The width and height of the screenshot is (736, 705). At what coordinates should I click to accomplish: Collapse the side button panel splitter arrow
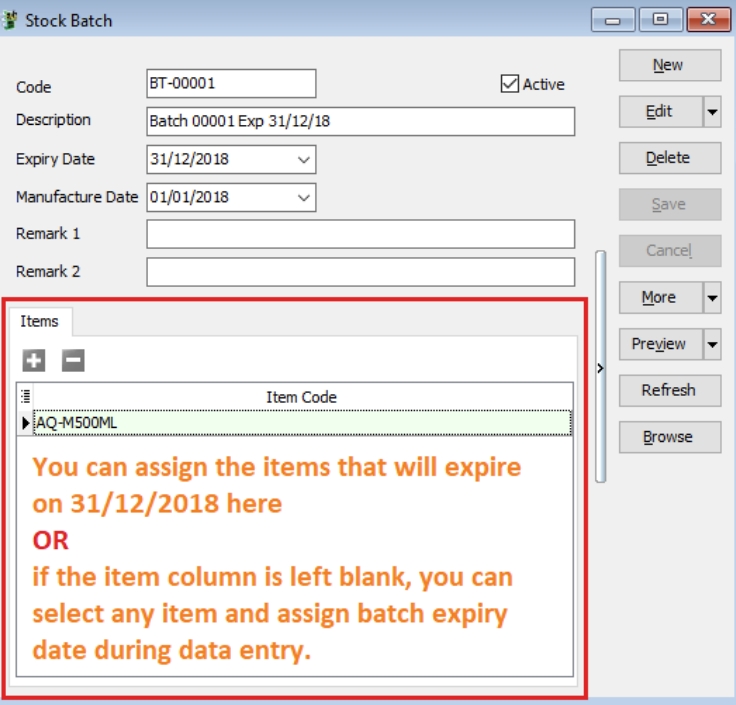point(600,368)
